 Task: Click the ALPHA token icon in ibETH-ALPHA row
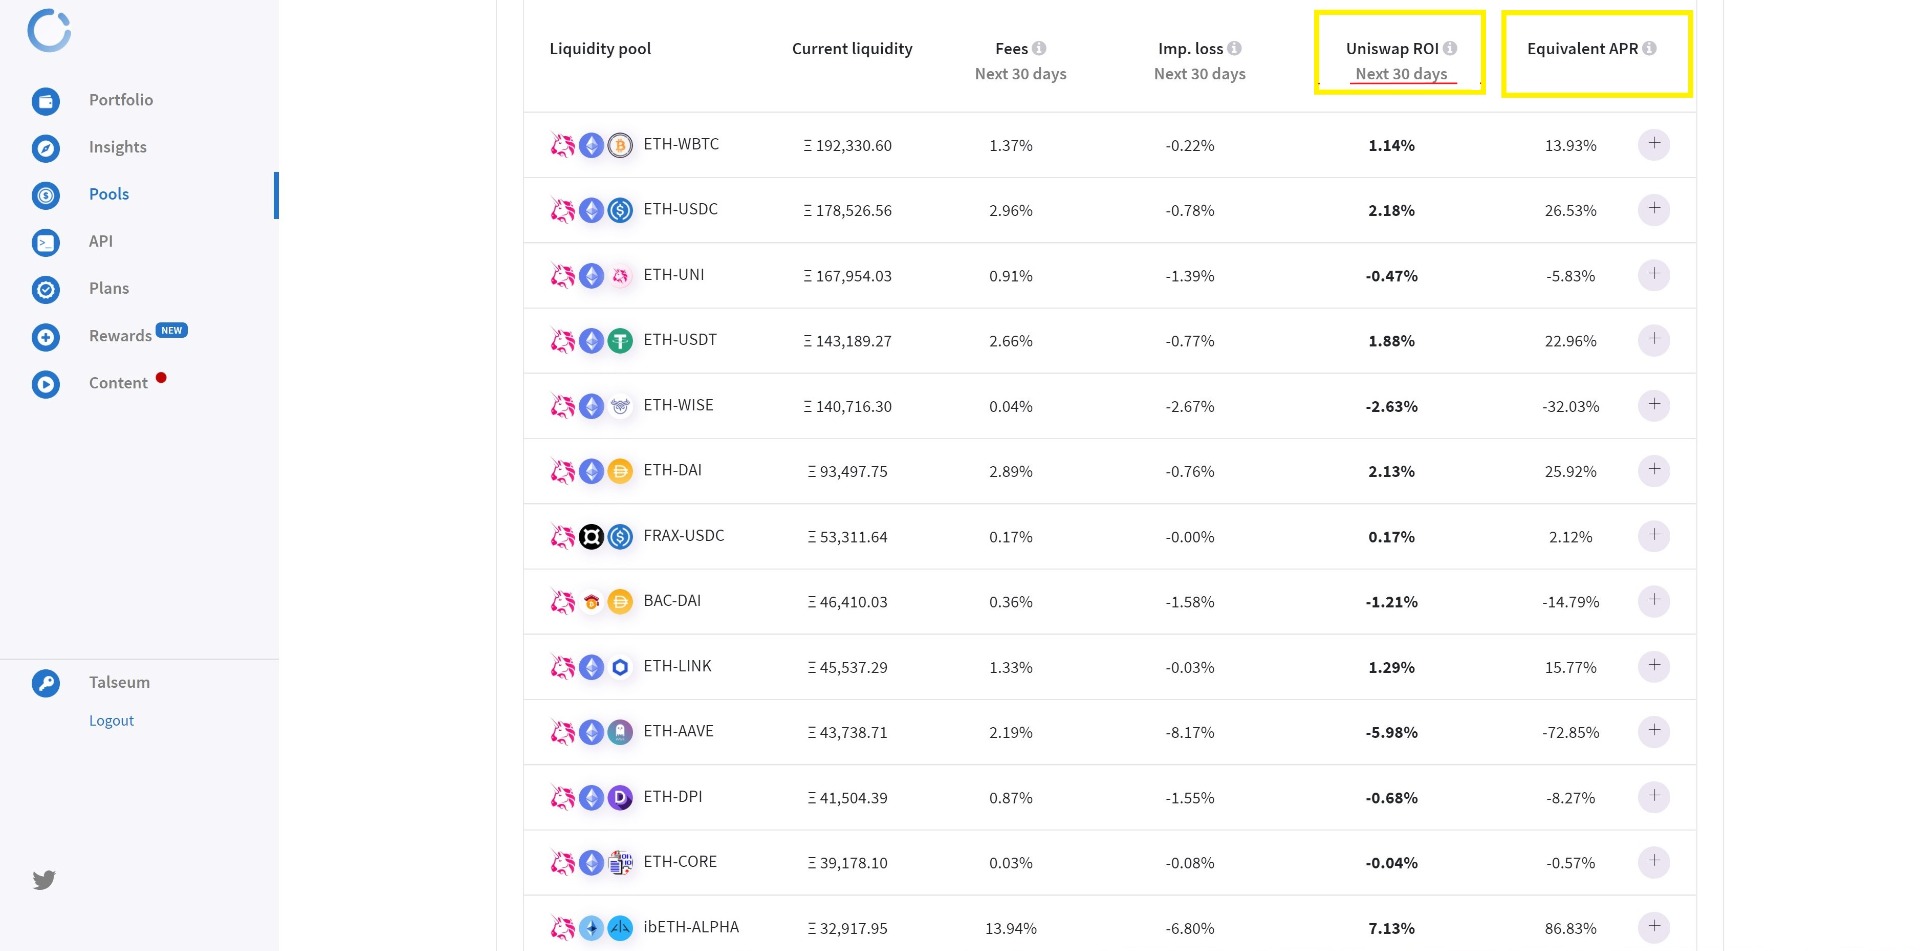pos(620,928)
